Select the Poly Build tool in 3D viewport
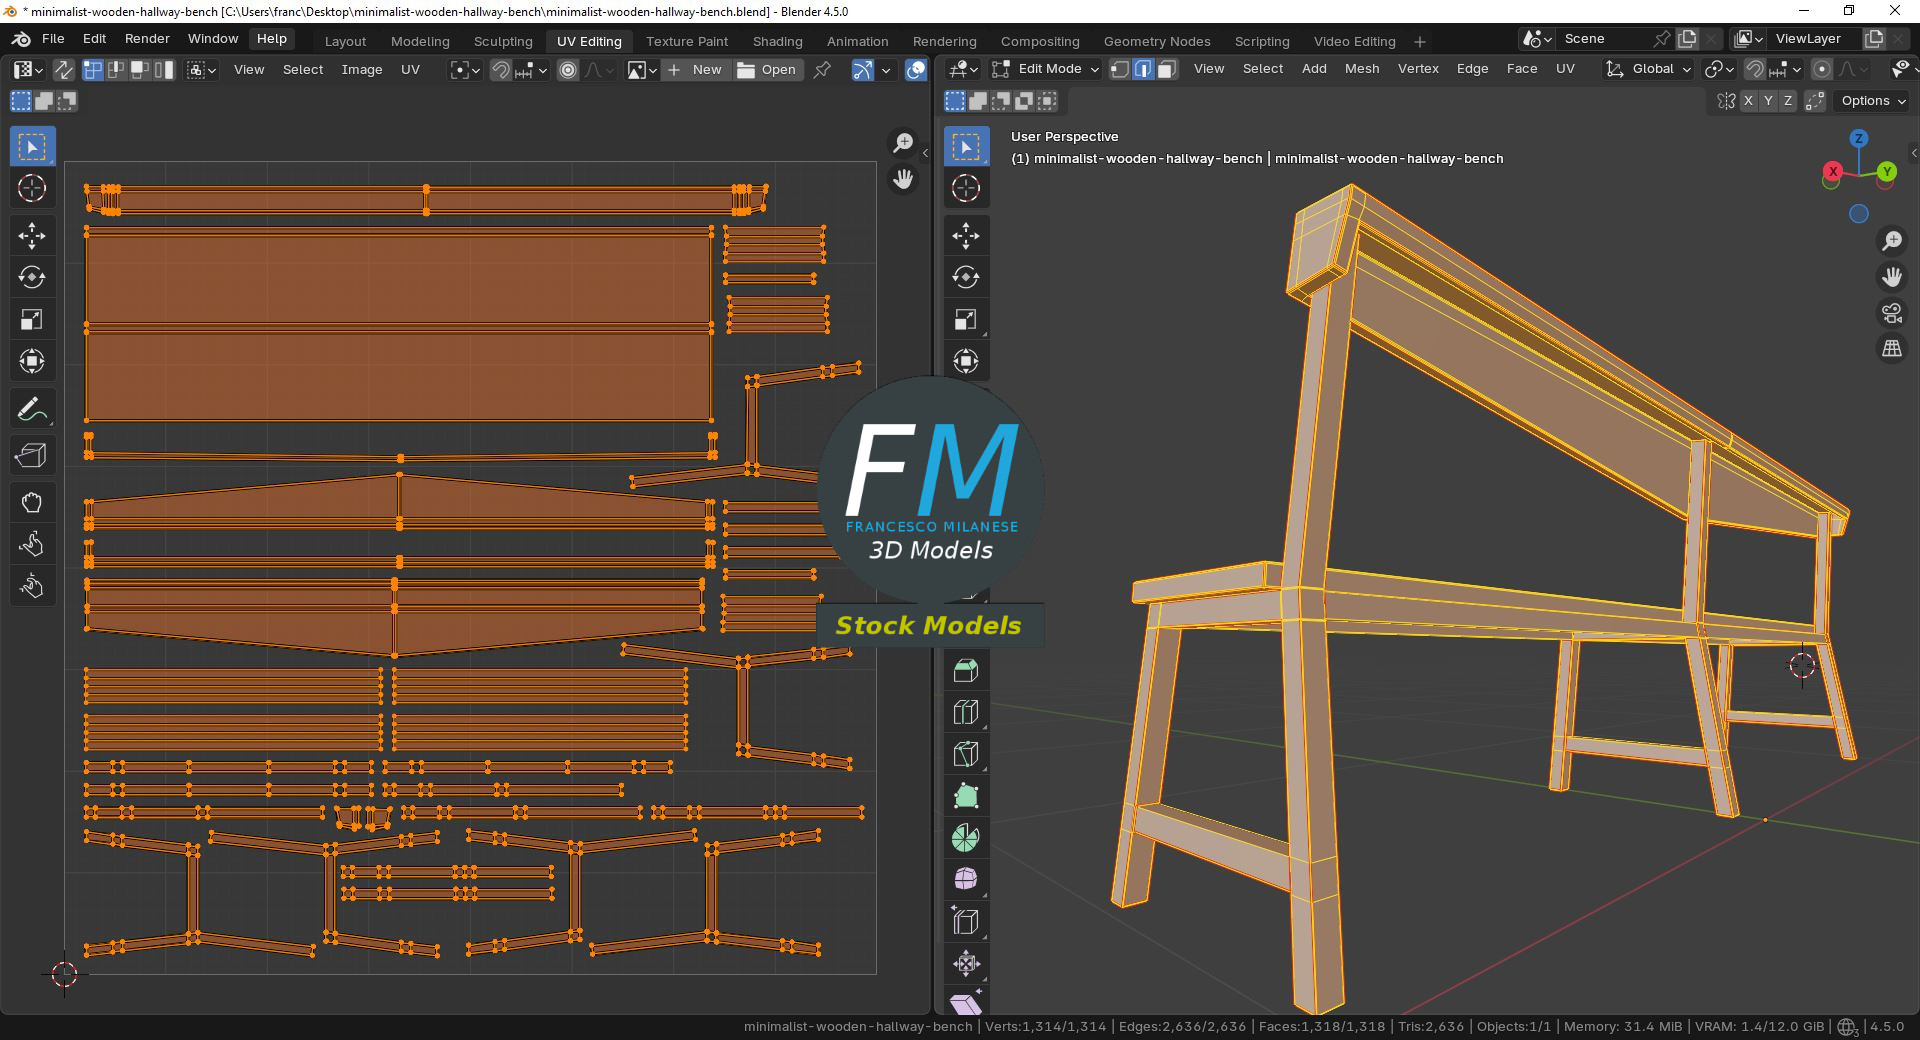 966,796
